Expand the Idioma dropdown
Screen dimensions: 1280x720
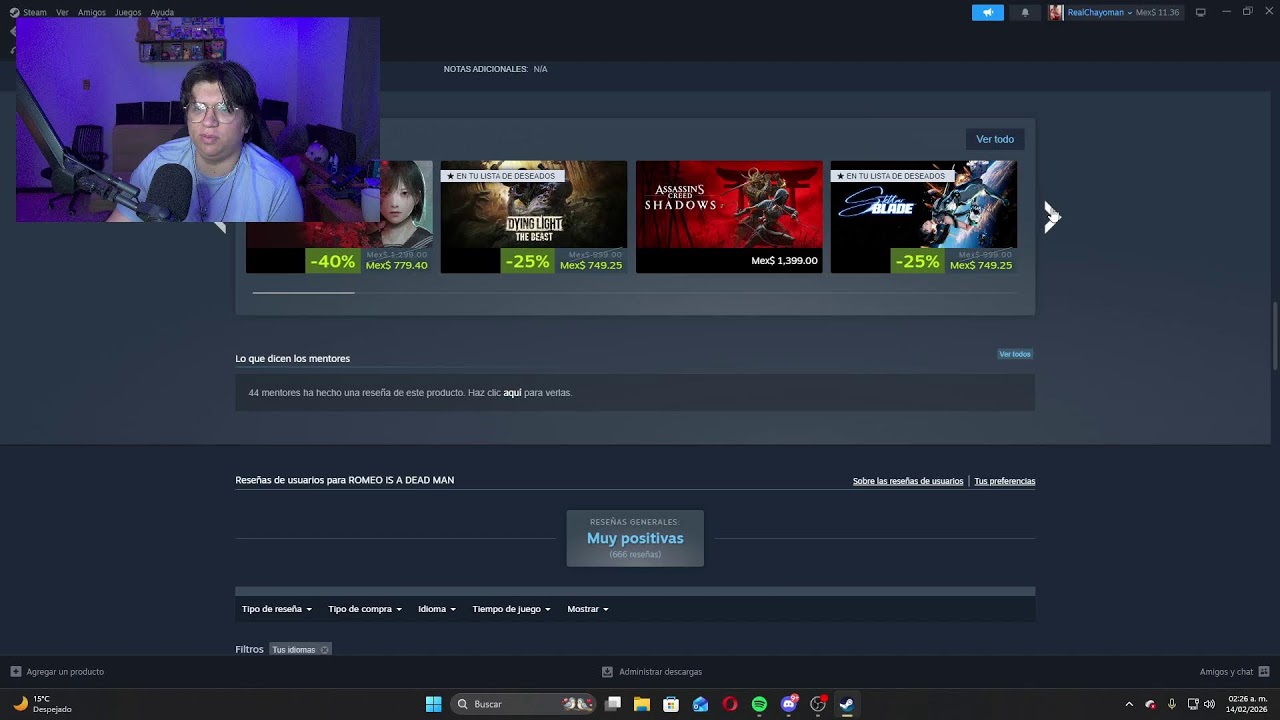[437, 609]
